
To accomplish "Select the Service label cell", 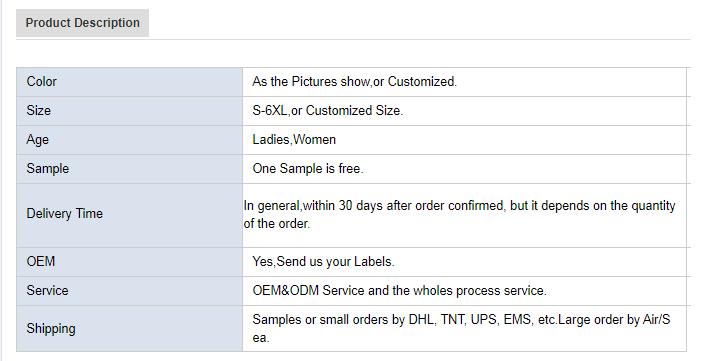I will click(130, 291).
